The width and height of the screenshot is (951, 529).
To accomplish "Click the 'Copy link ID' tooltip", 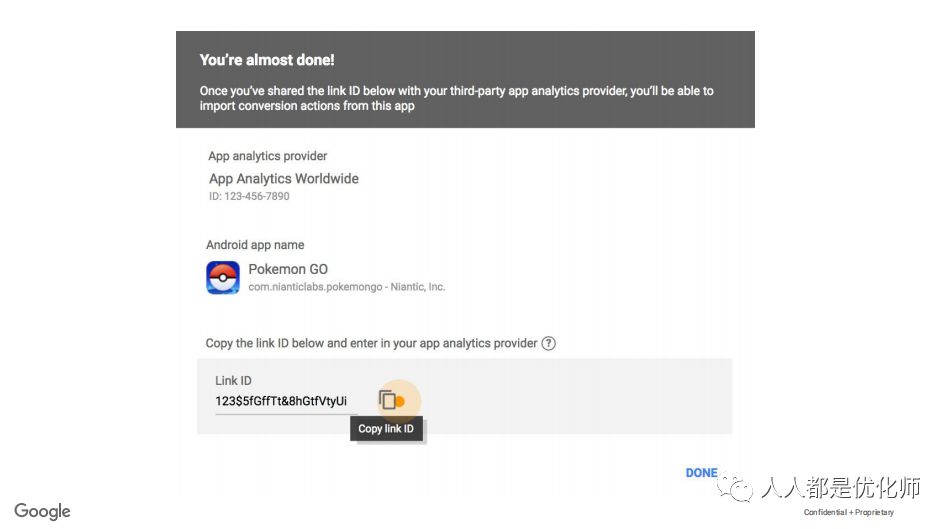I will pos(386,428).
